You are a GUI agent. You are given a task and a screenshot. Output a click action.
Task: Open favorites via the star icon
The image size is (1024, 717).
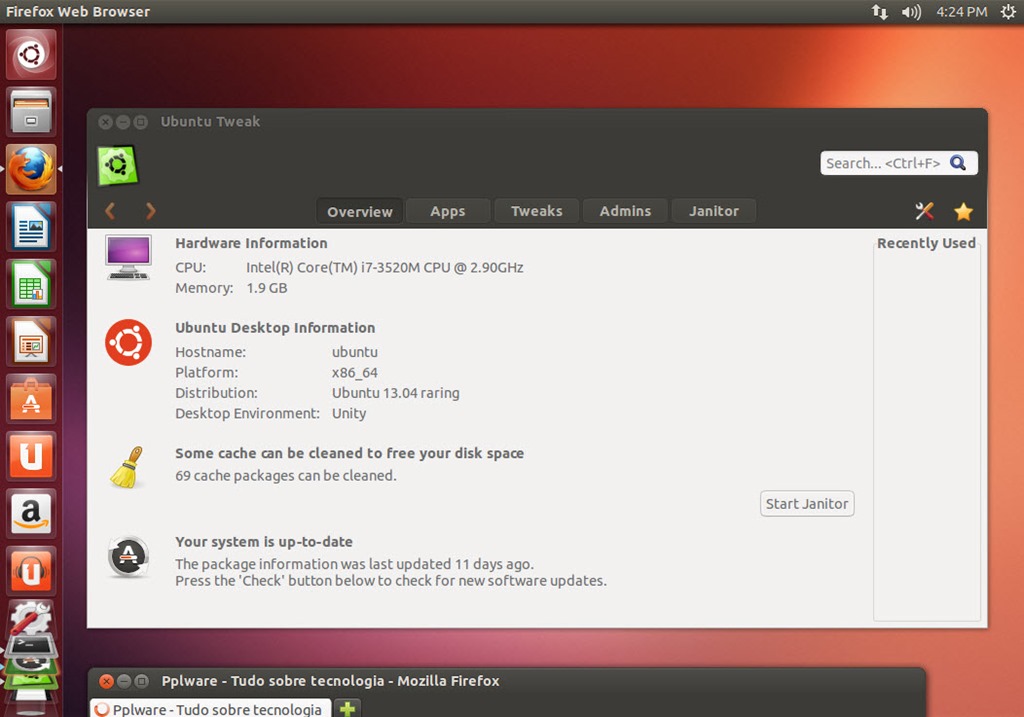pyautogui.click(x=963, y=211)
